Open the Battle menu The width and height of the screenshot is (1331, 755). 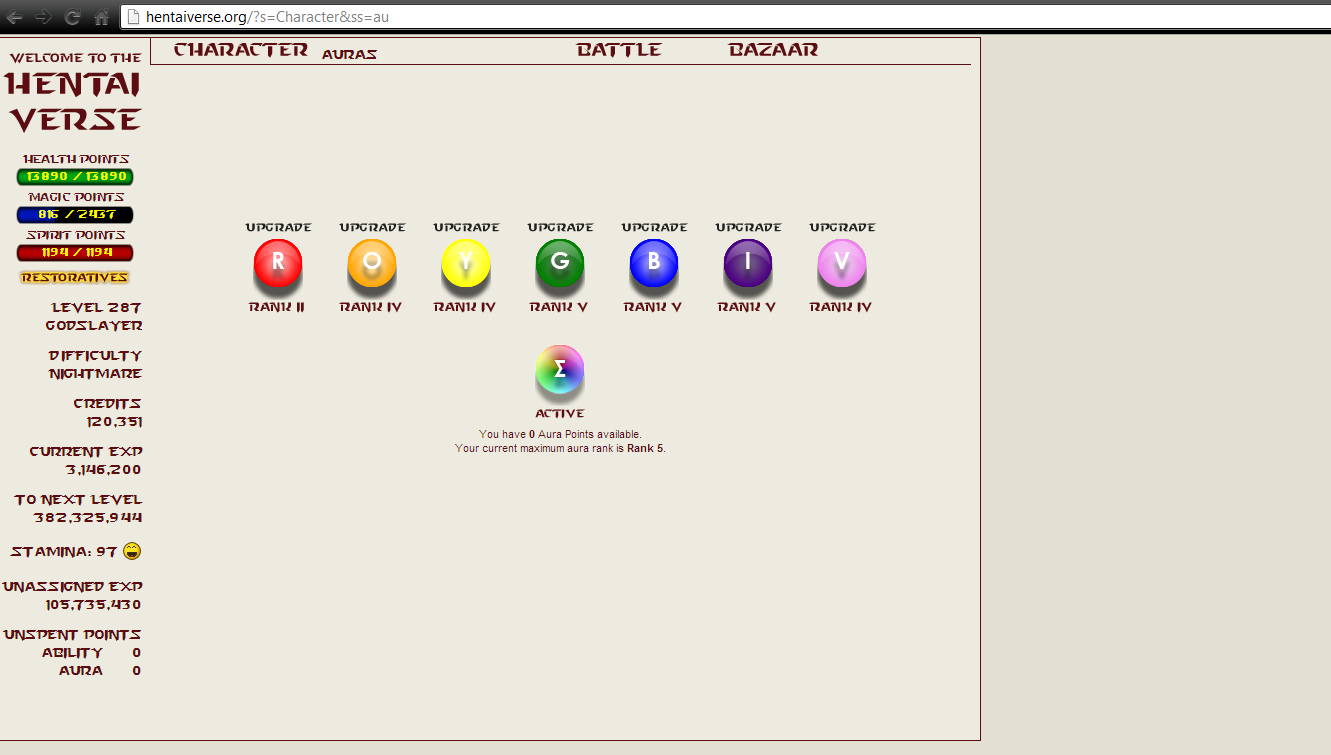tap(619, 50)
